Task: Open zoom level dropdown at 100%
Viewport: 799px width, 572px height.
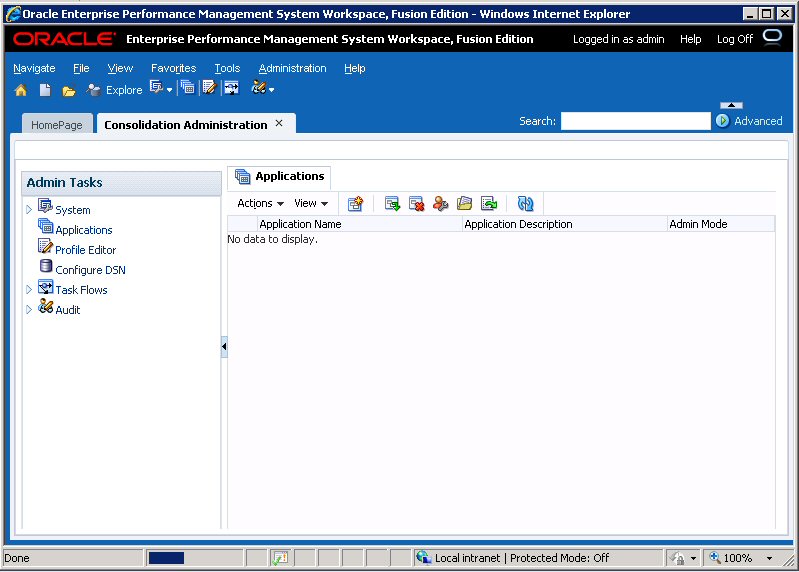Action: [x=769, y=558]
